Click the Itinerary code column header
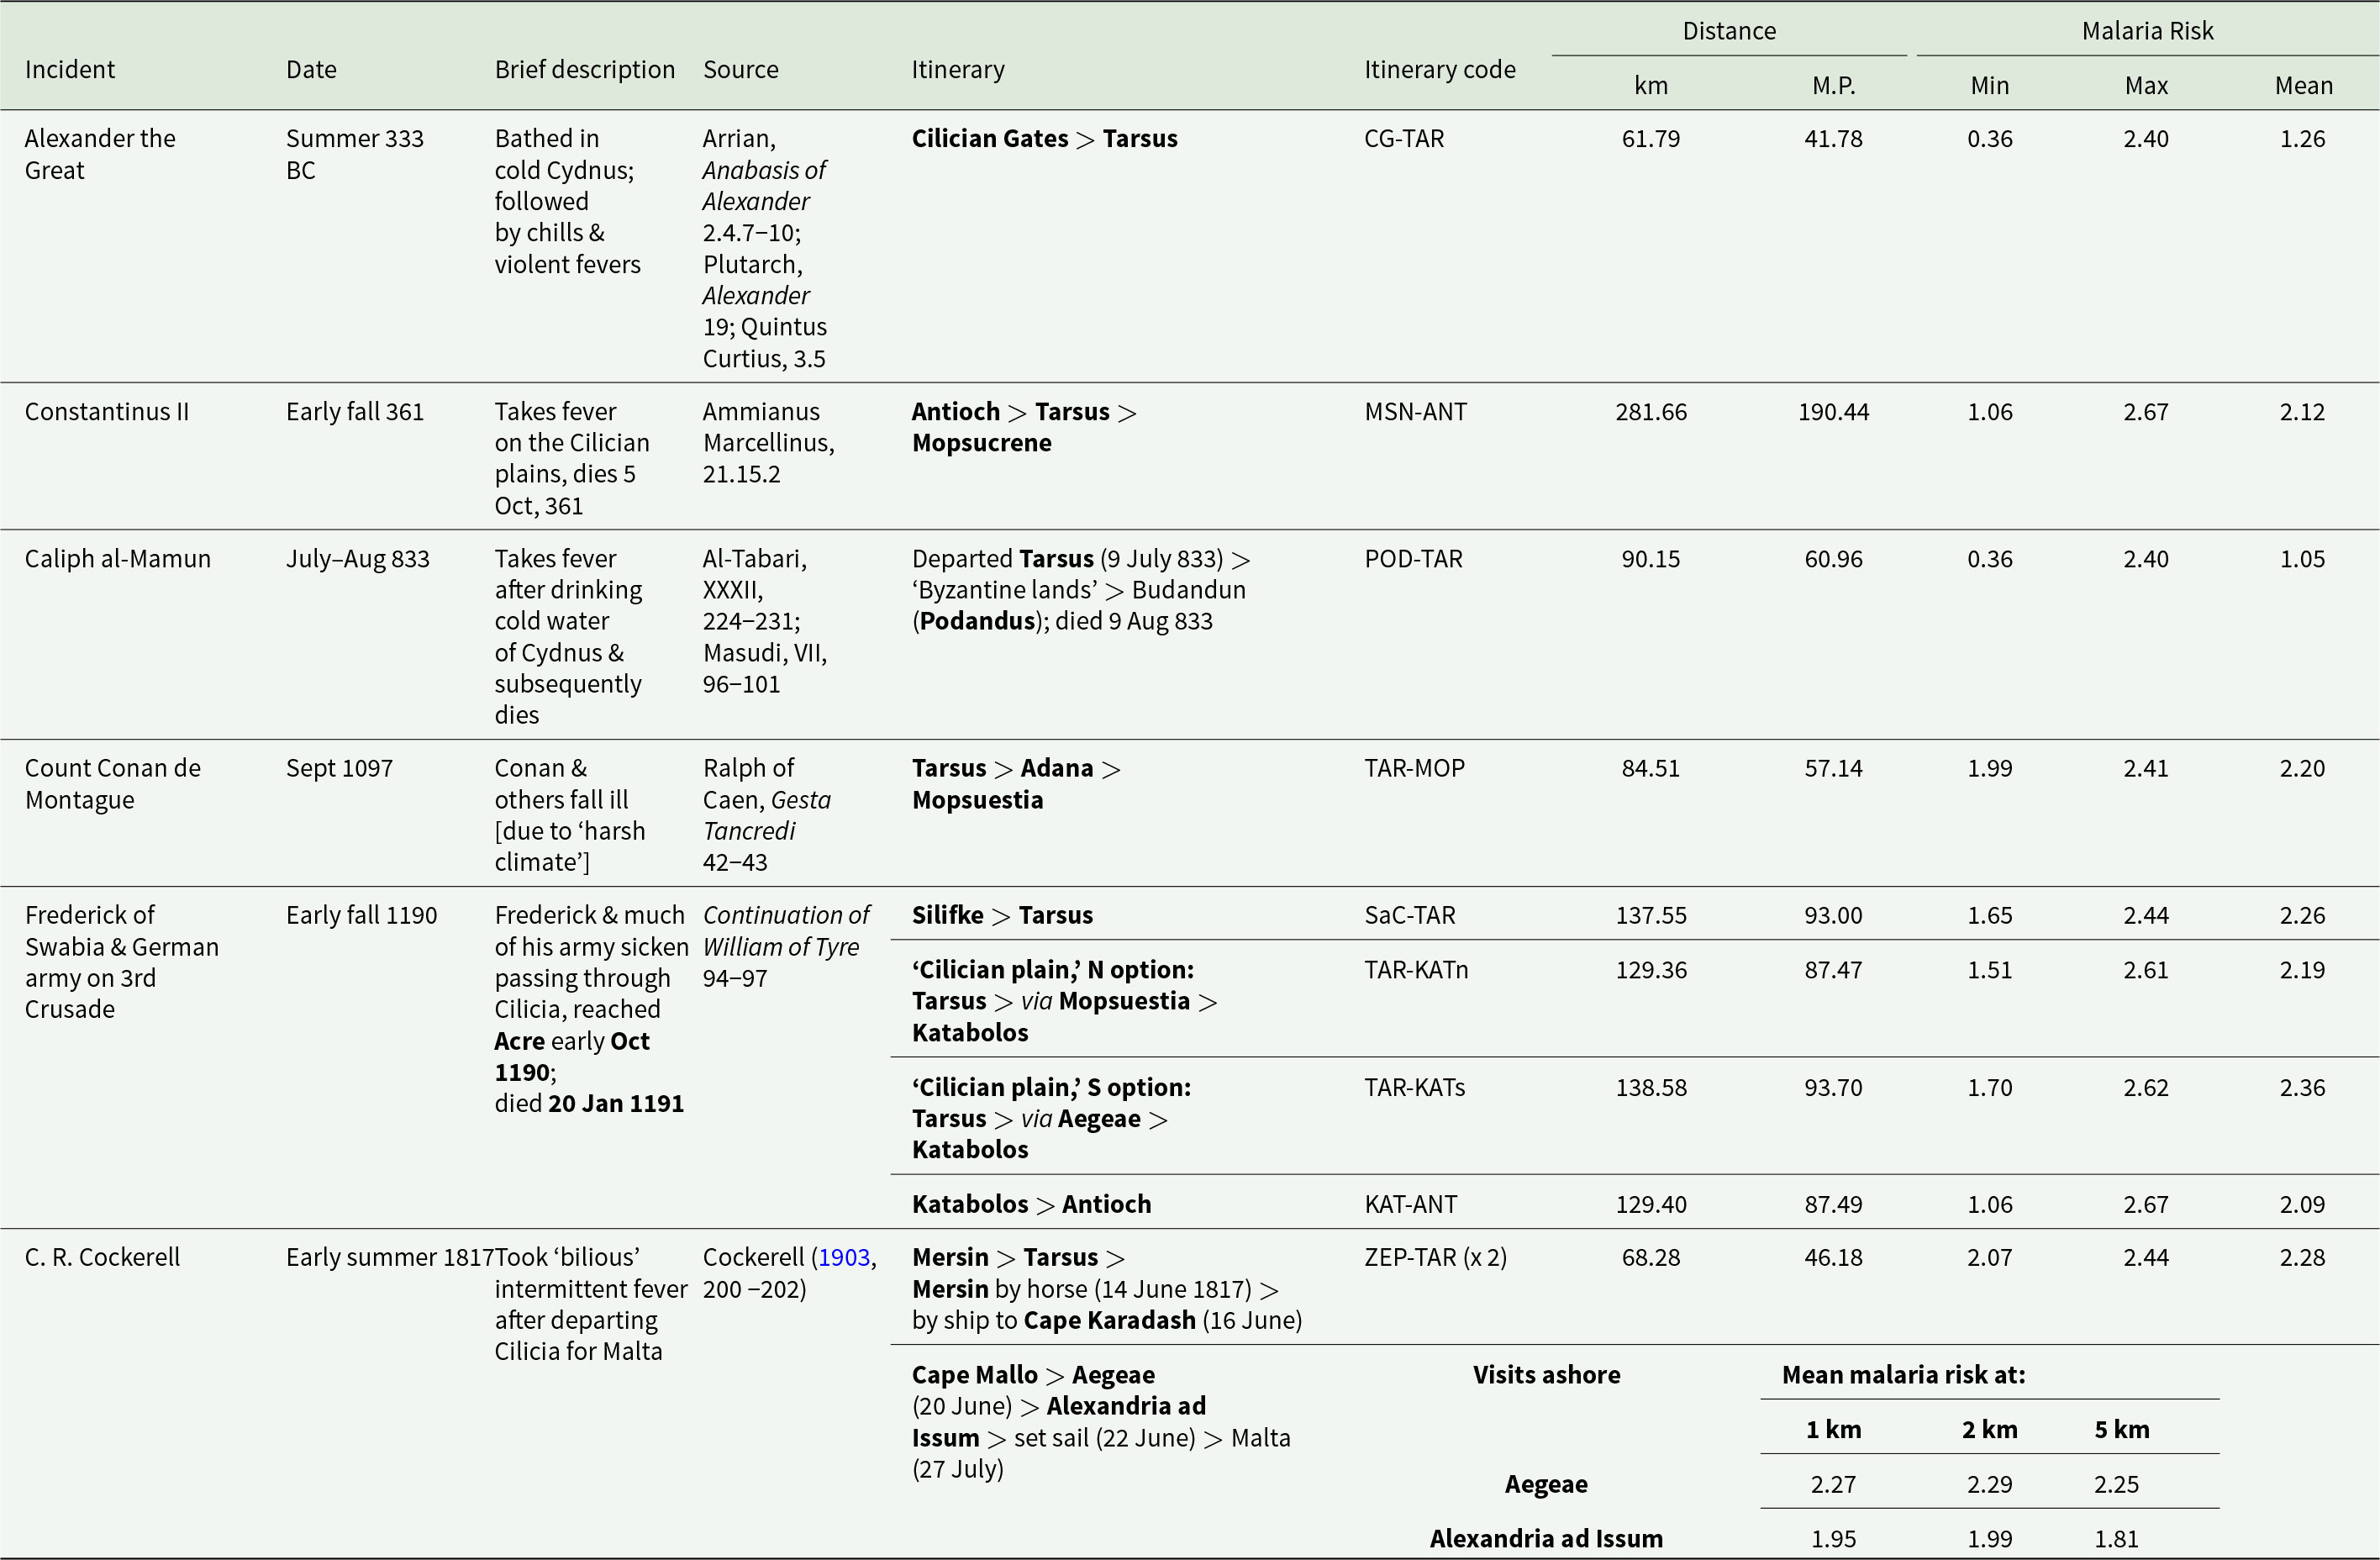This screenshot has width=2380, height=1560. pos(1439,69)
